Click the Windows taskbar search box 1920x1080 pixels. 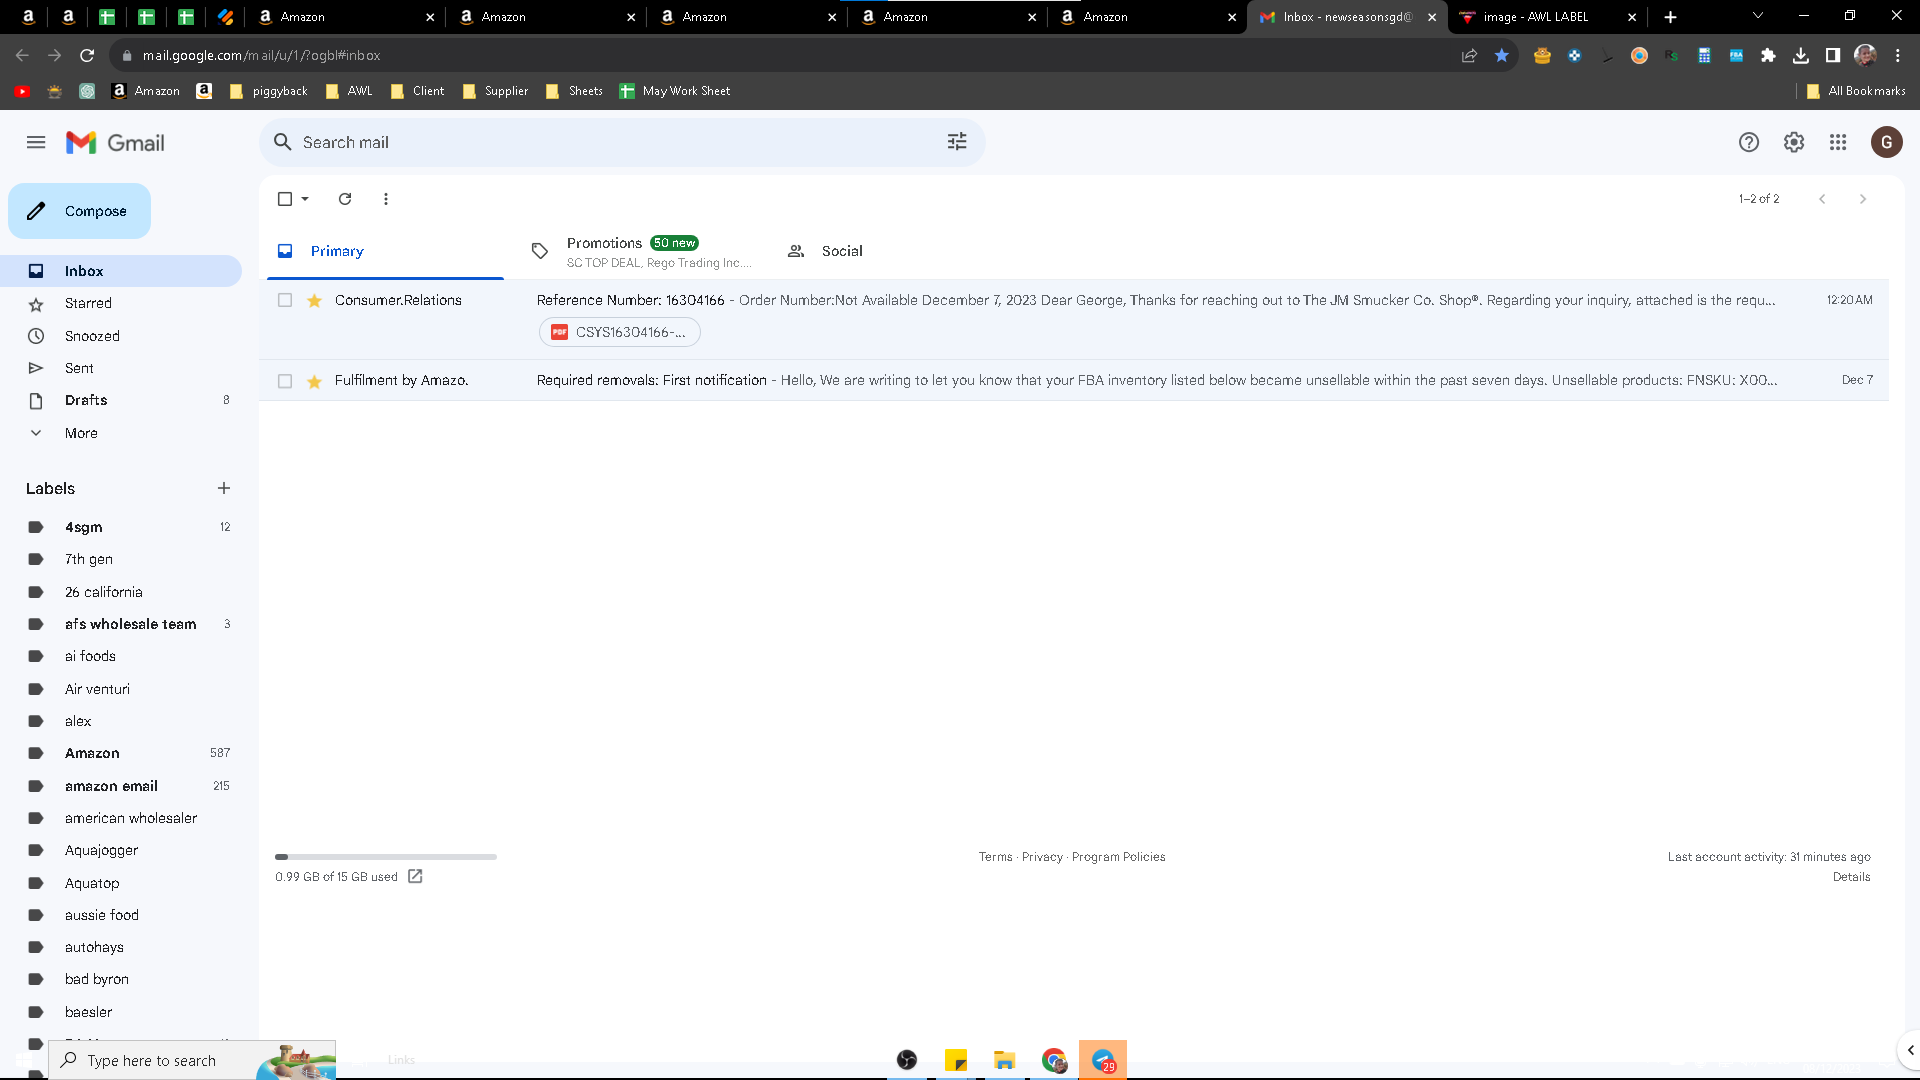[x=192, y=1060]
